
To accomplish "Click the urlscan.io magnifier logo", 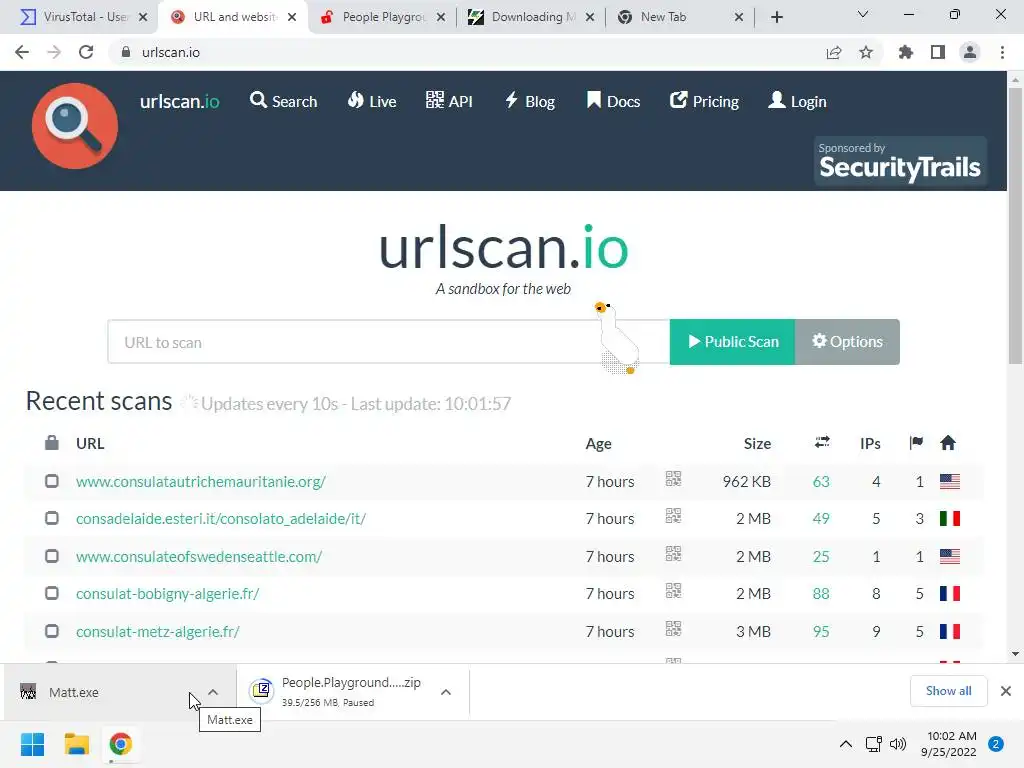I will (75, 126).
